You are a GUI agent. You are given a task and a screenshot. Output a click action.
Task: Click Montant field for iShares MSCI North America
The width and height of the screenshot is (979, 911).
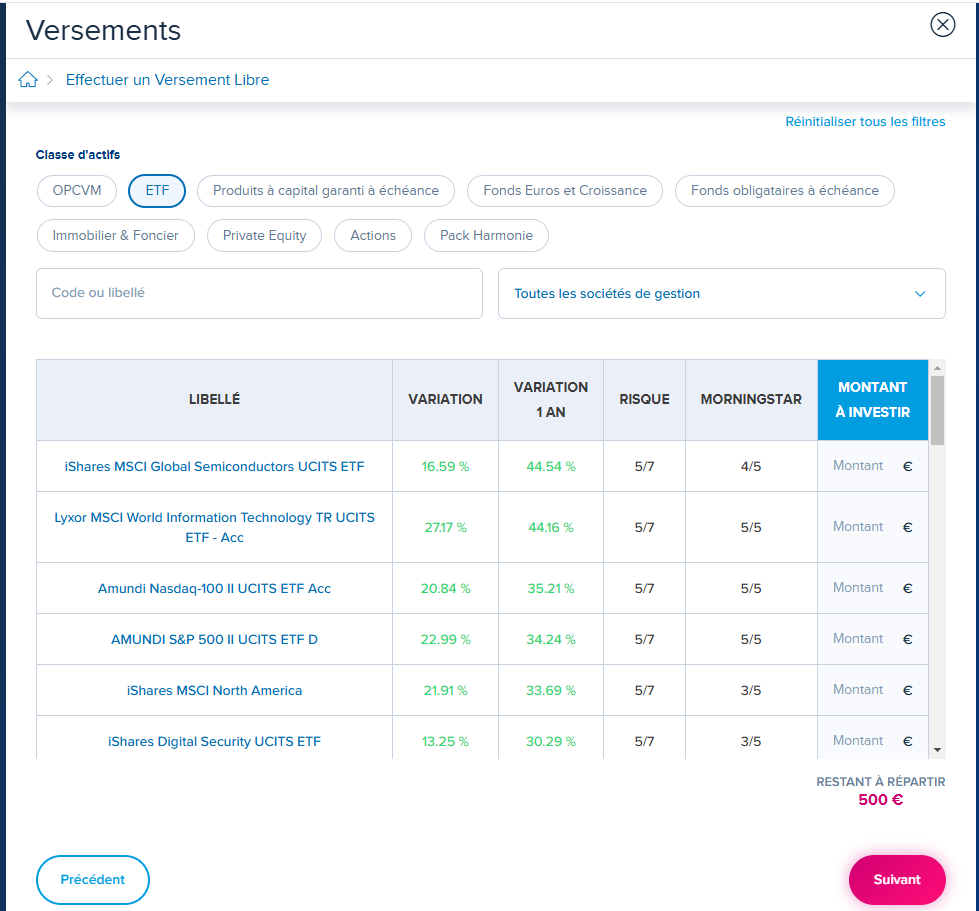click(x=872, y=691)
